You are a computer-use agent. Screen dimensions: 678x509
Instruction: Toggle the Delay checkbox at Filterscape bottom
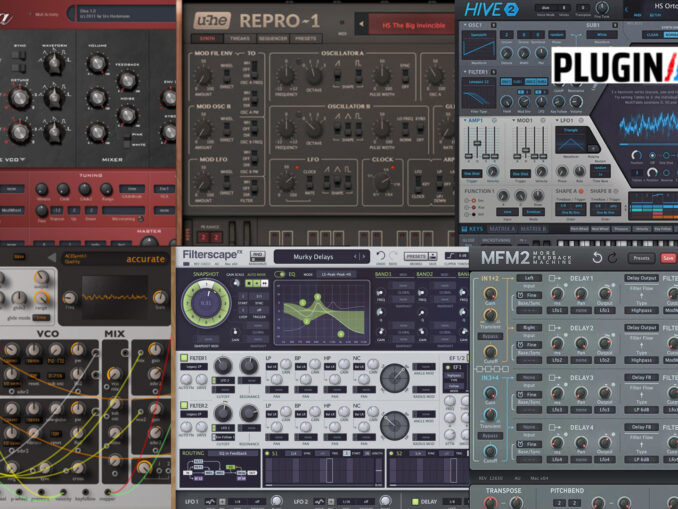coord(415,502)
